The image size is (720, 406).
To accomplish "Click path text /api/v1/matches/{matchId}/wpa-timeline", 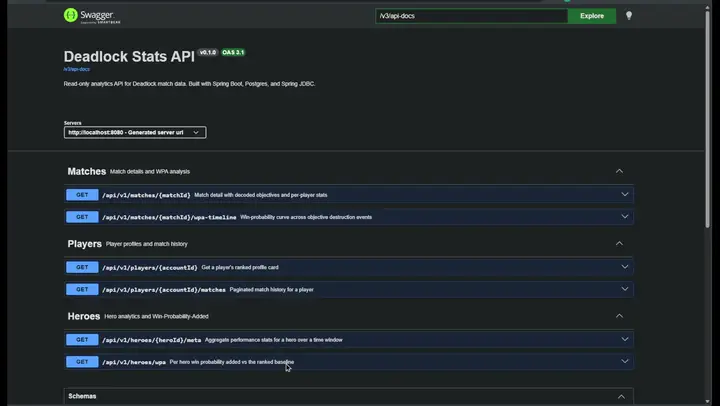I will 169,217.
